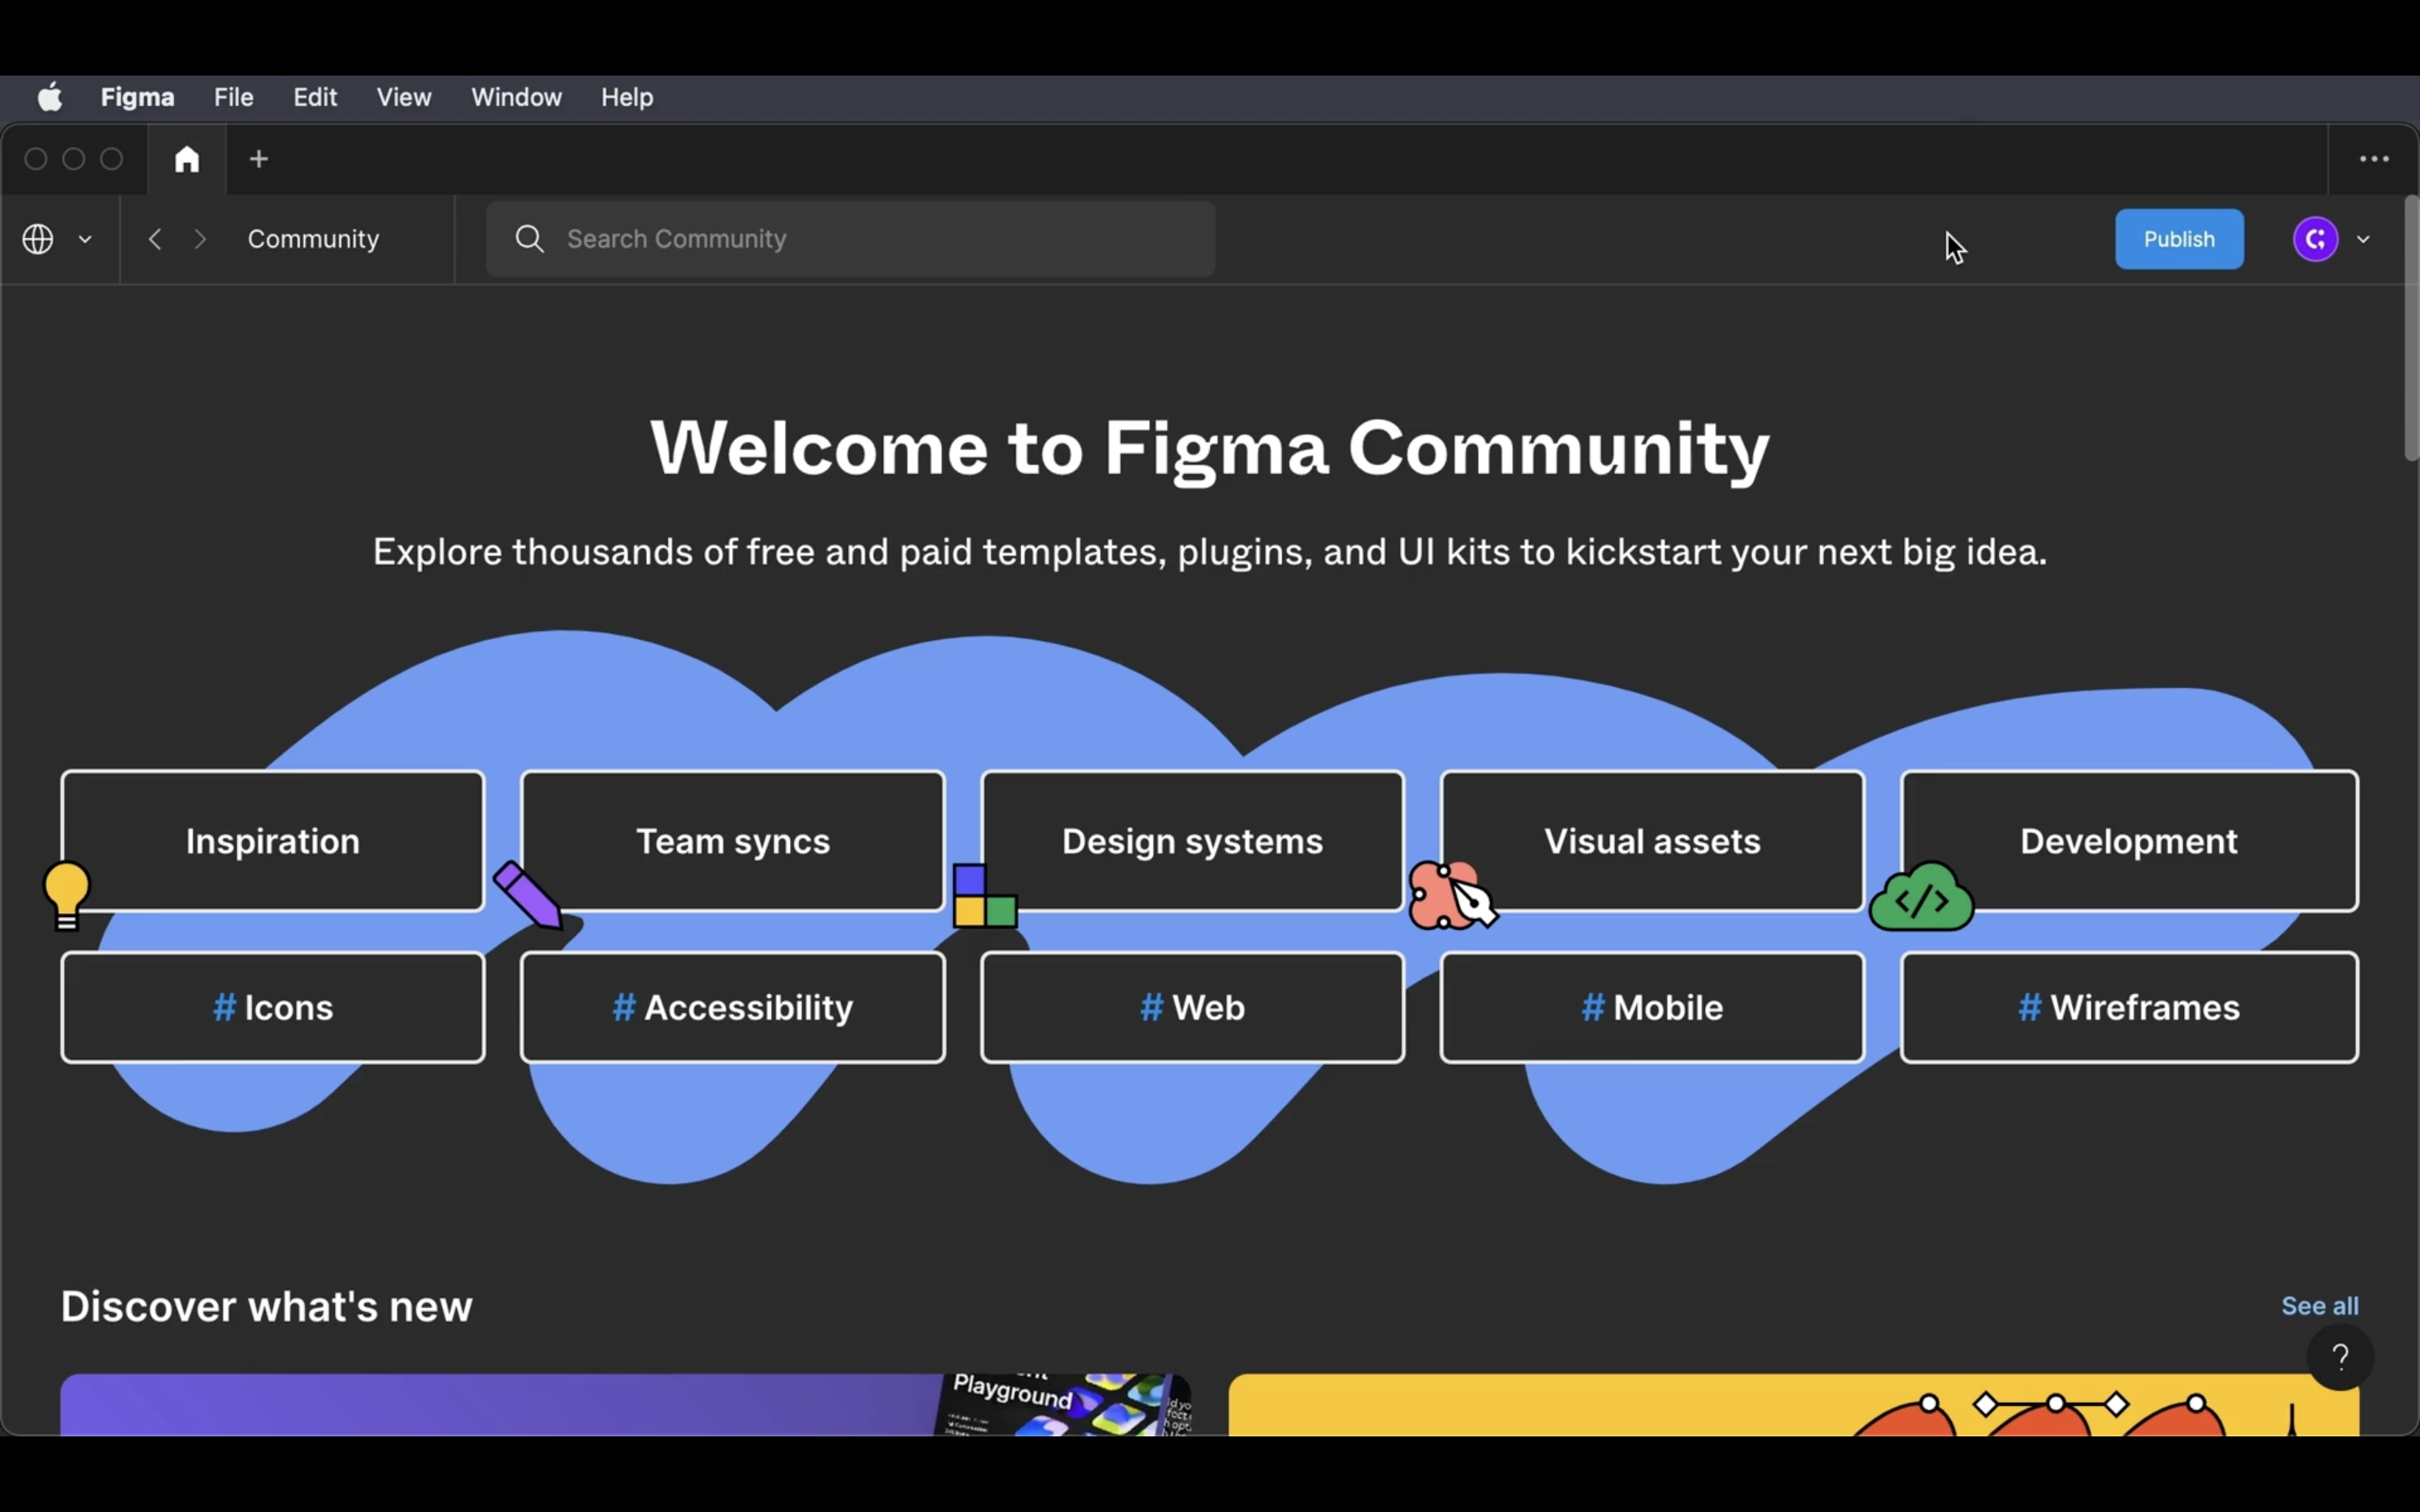Open the File menu
The width and height of the screenshot is (2420, 1512).
tap(233, 97)
